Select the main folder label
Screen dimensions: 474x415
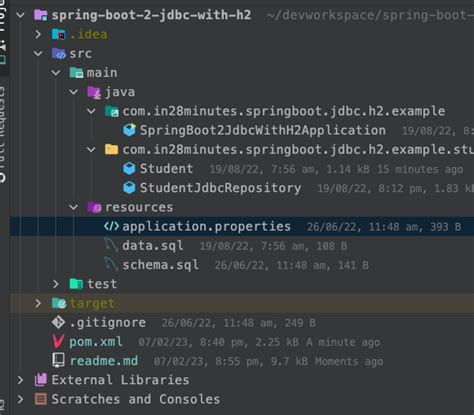102,73
